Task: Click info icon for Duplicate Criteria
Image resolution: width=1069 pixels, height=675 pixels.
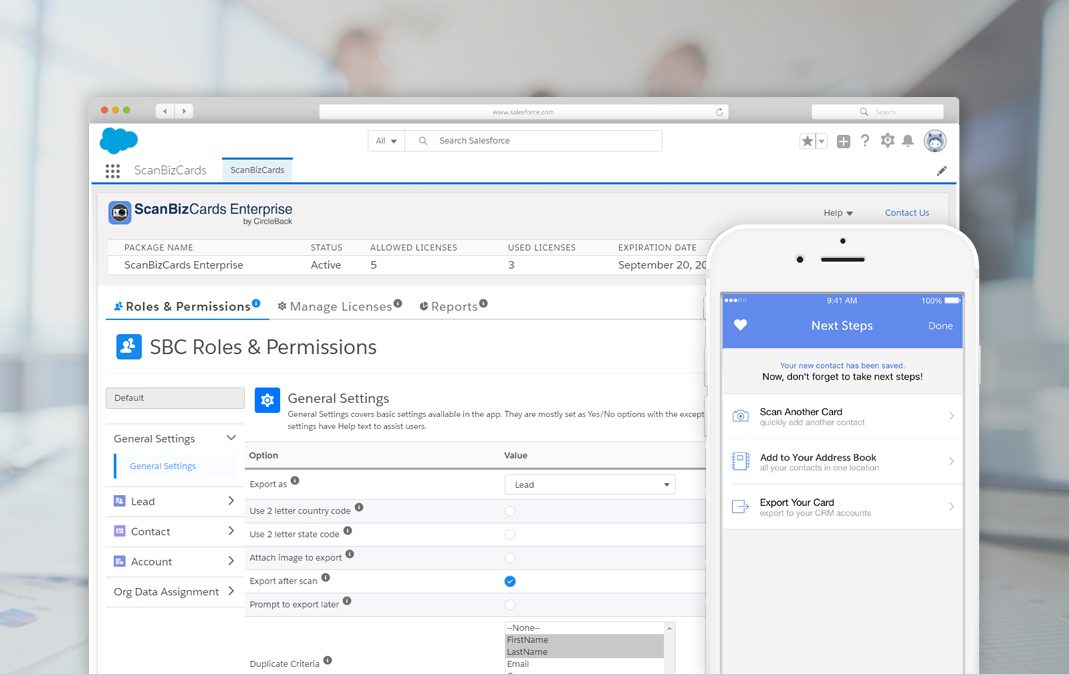Action: coord(327,660)
